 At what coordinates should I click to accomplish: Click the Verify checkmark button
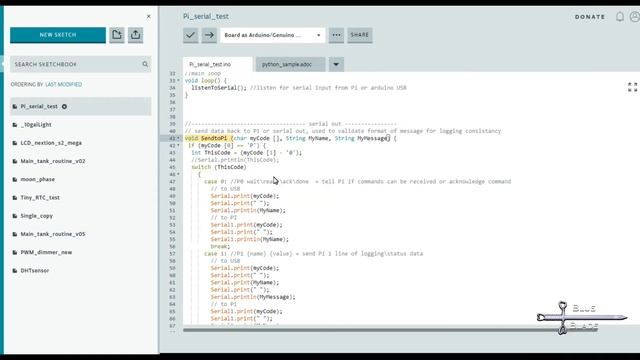pyautogui.click(x=191, y=35)
